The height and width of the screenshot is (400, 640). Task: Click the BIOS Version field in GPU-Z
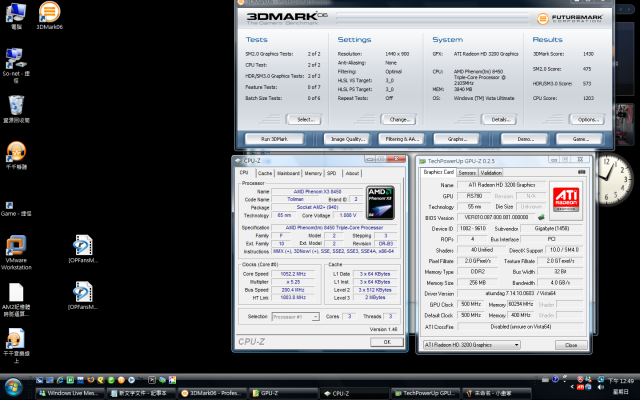point(496,218)
